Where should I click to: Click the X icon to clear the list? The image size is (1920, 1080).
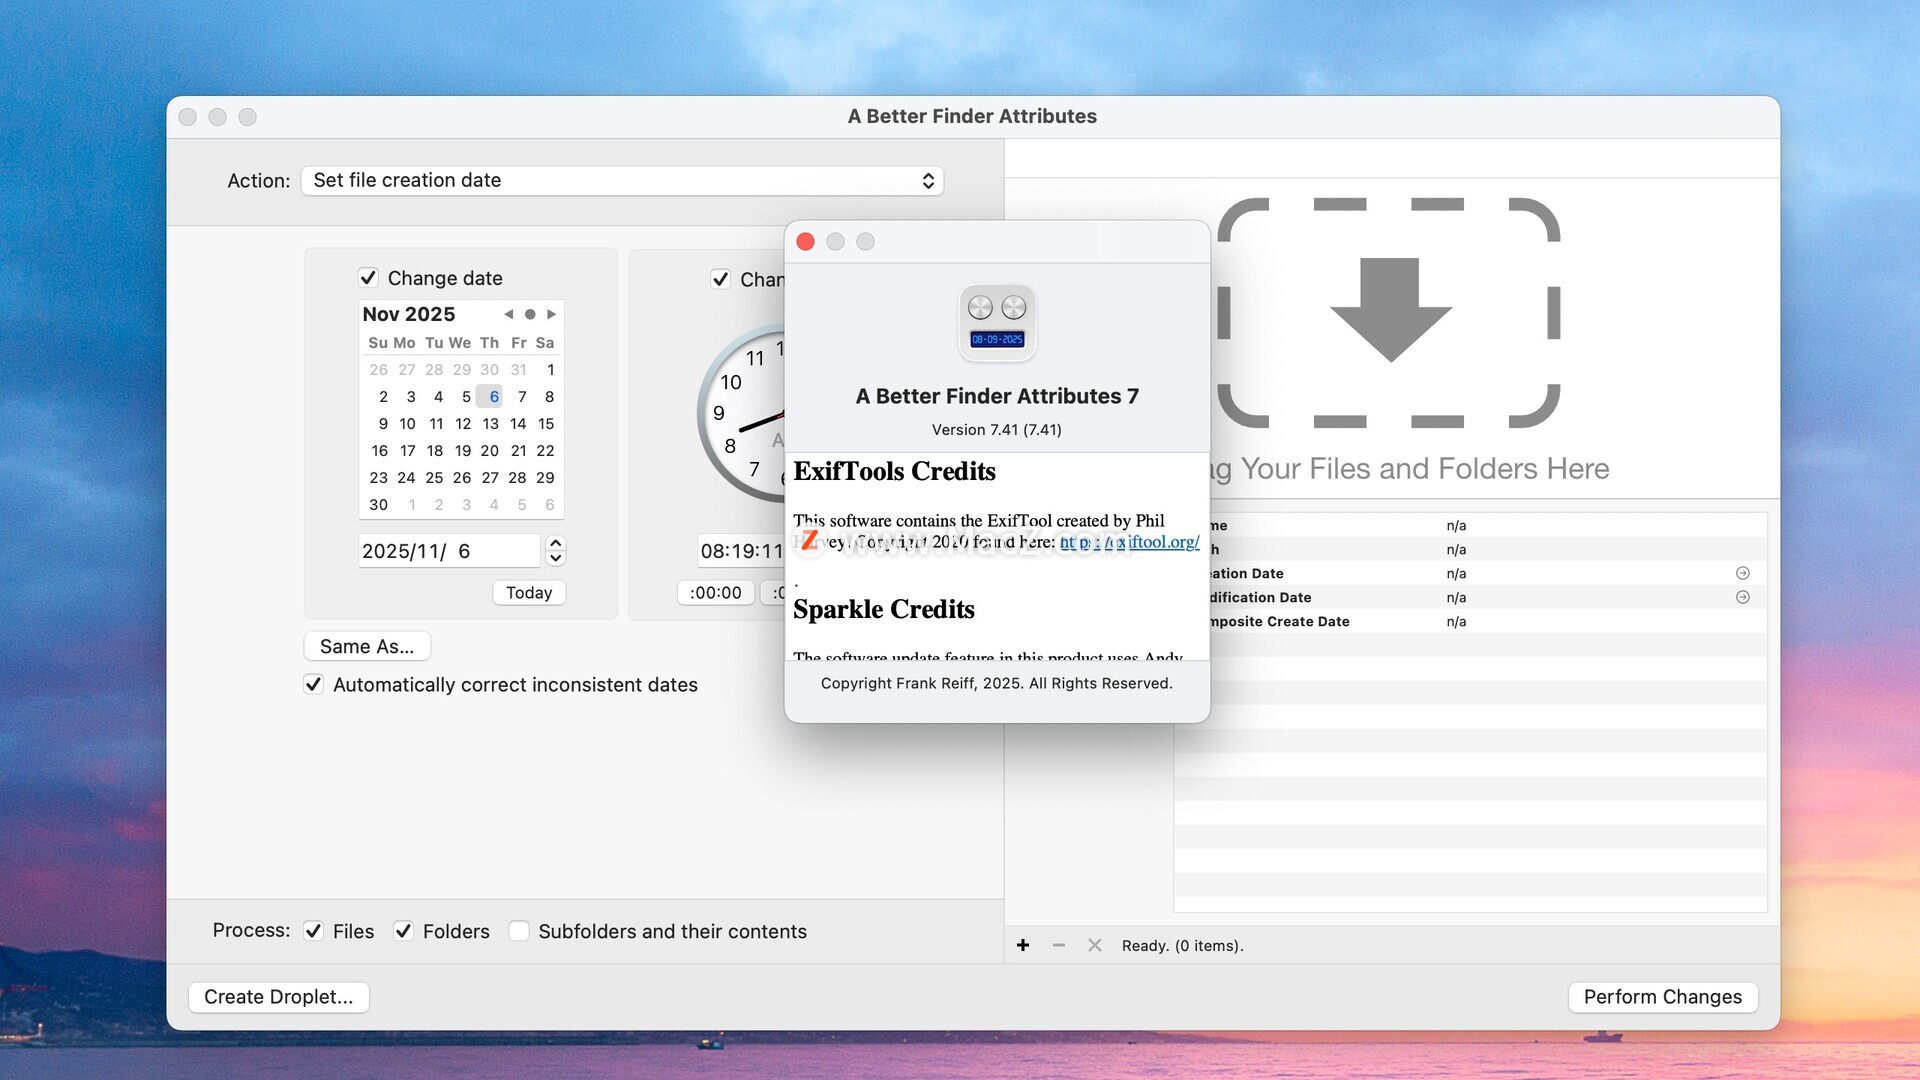coord(1095,945)
